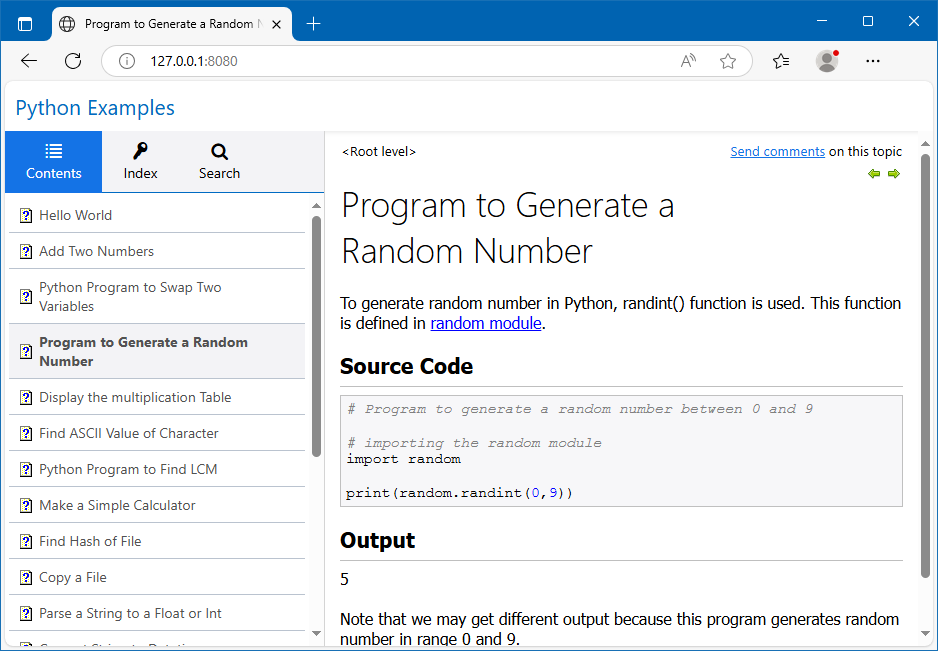The height and width of the screenshot is (651, 938).
Task: Click the Root level breadcrumb
Action: tap(379, 151)
